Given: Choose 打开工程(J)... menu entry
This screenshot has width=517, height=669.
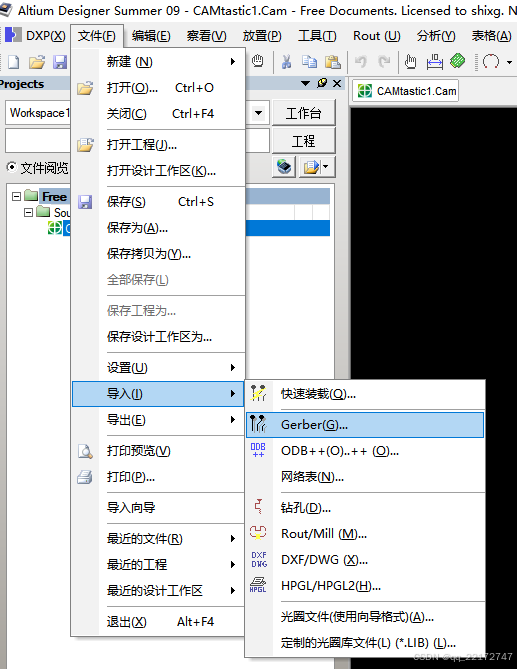Looking at the screenshot, I should (x=158, y=145).
